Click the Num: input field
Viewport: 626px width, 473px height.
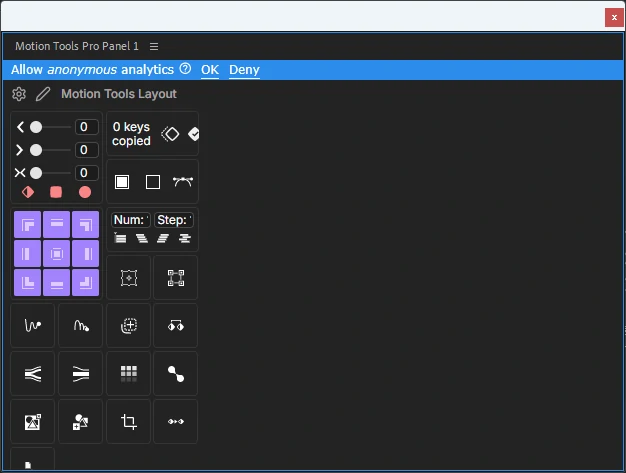pyautogui.click(x=131, y=220)
